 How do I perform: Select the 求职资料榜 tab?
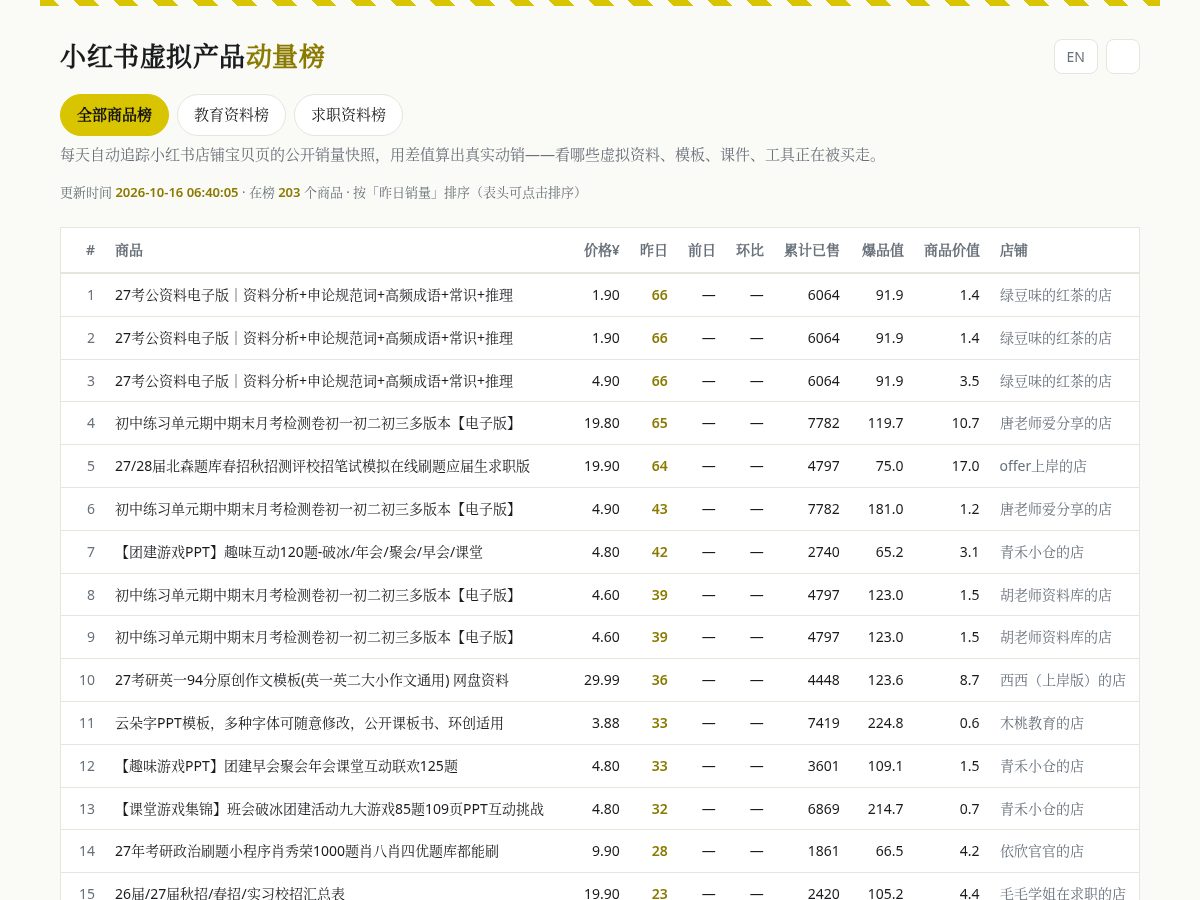(x=348, y=115)
